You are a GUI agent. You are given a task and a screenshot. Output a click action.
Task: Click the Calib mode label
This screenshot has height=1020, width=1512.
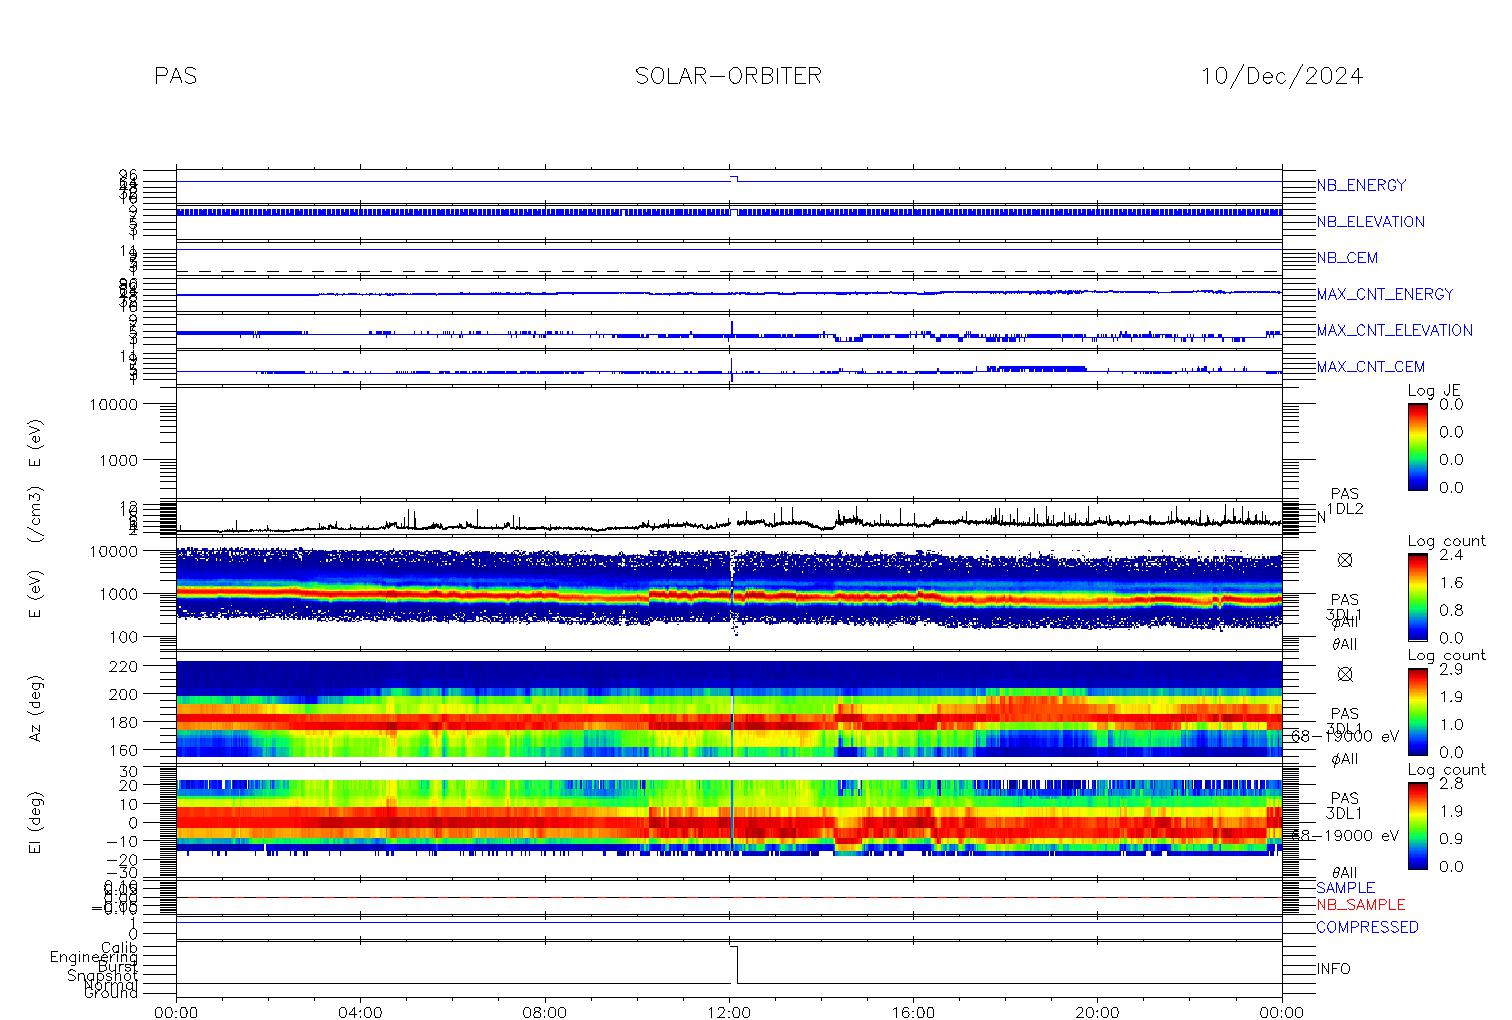point(118,948)
